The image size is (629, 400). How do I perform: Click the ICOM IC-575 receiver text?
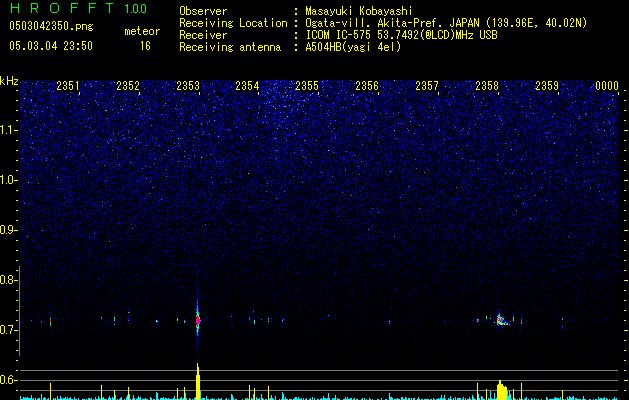click(401, 35)
